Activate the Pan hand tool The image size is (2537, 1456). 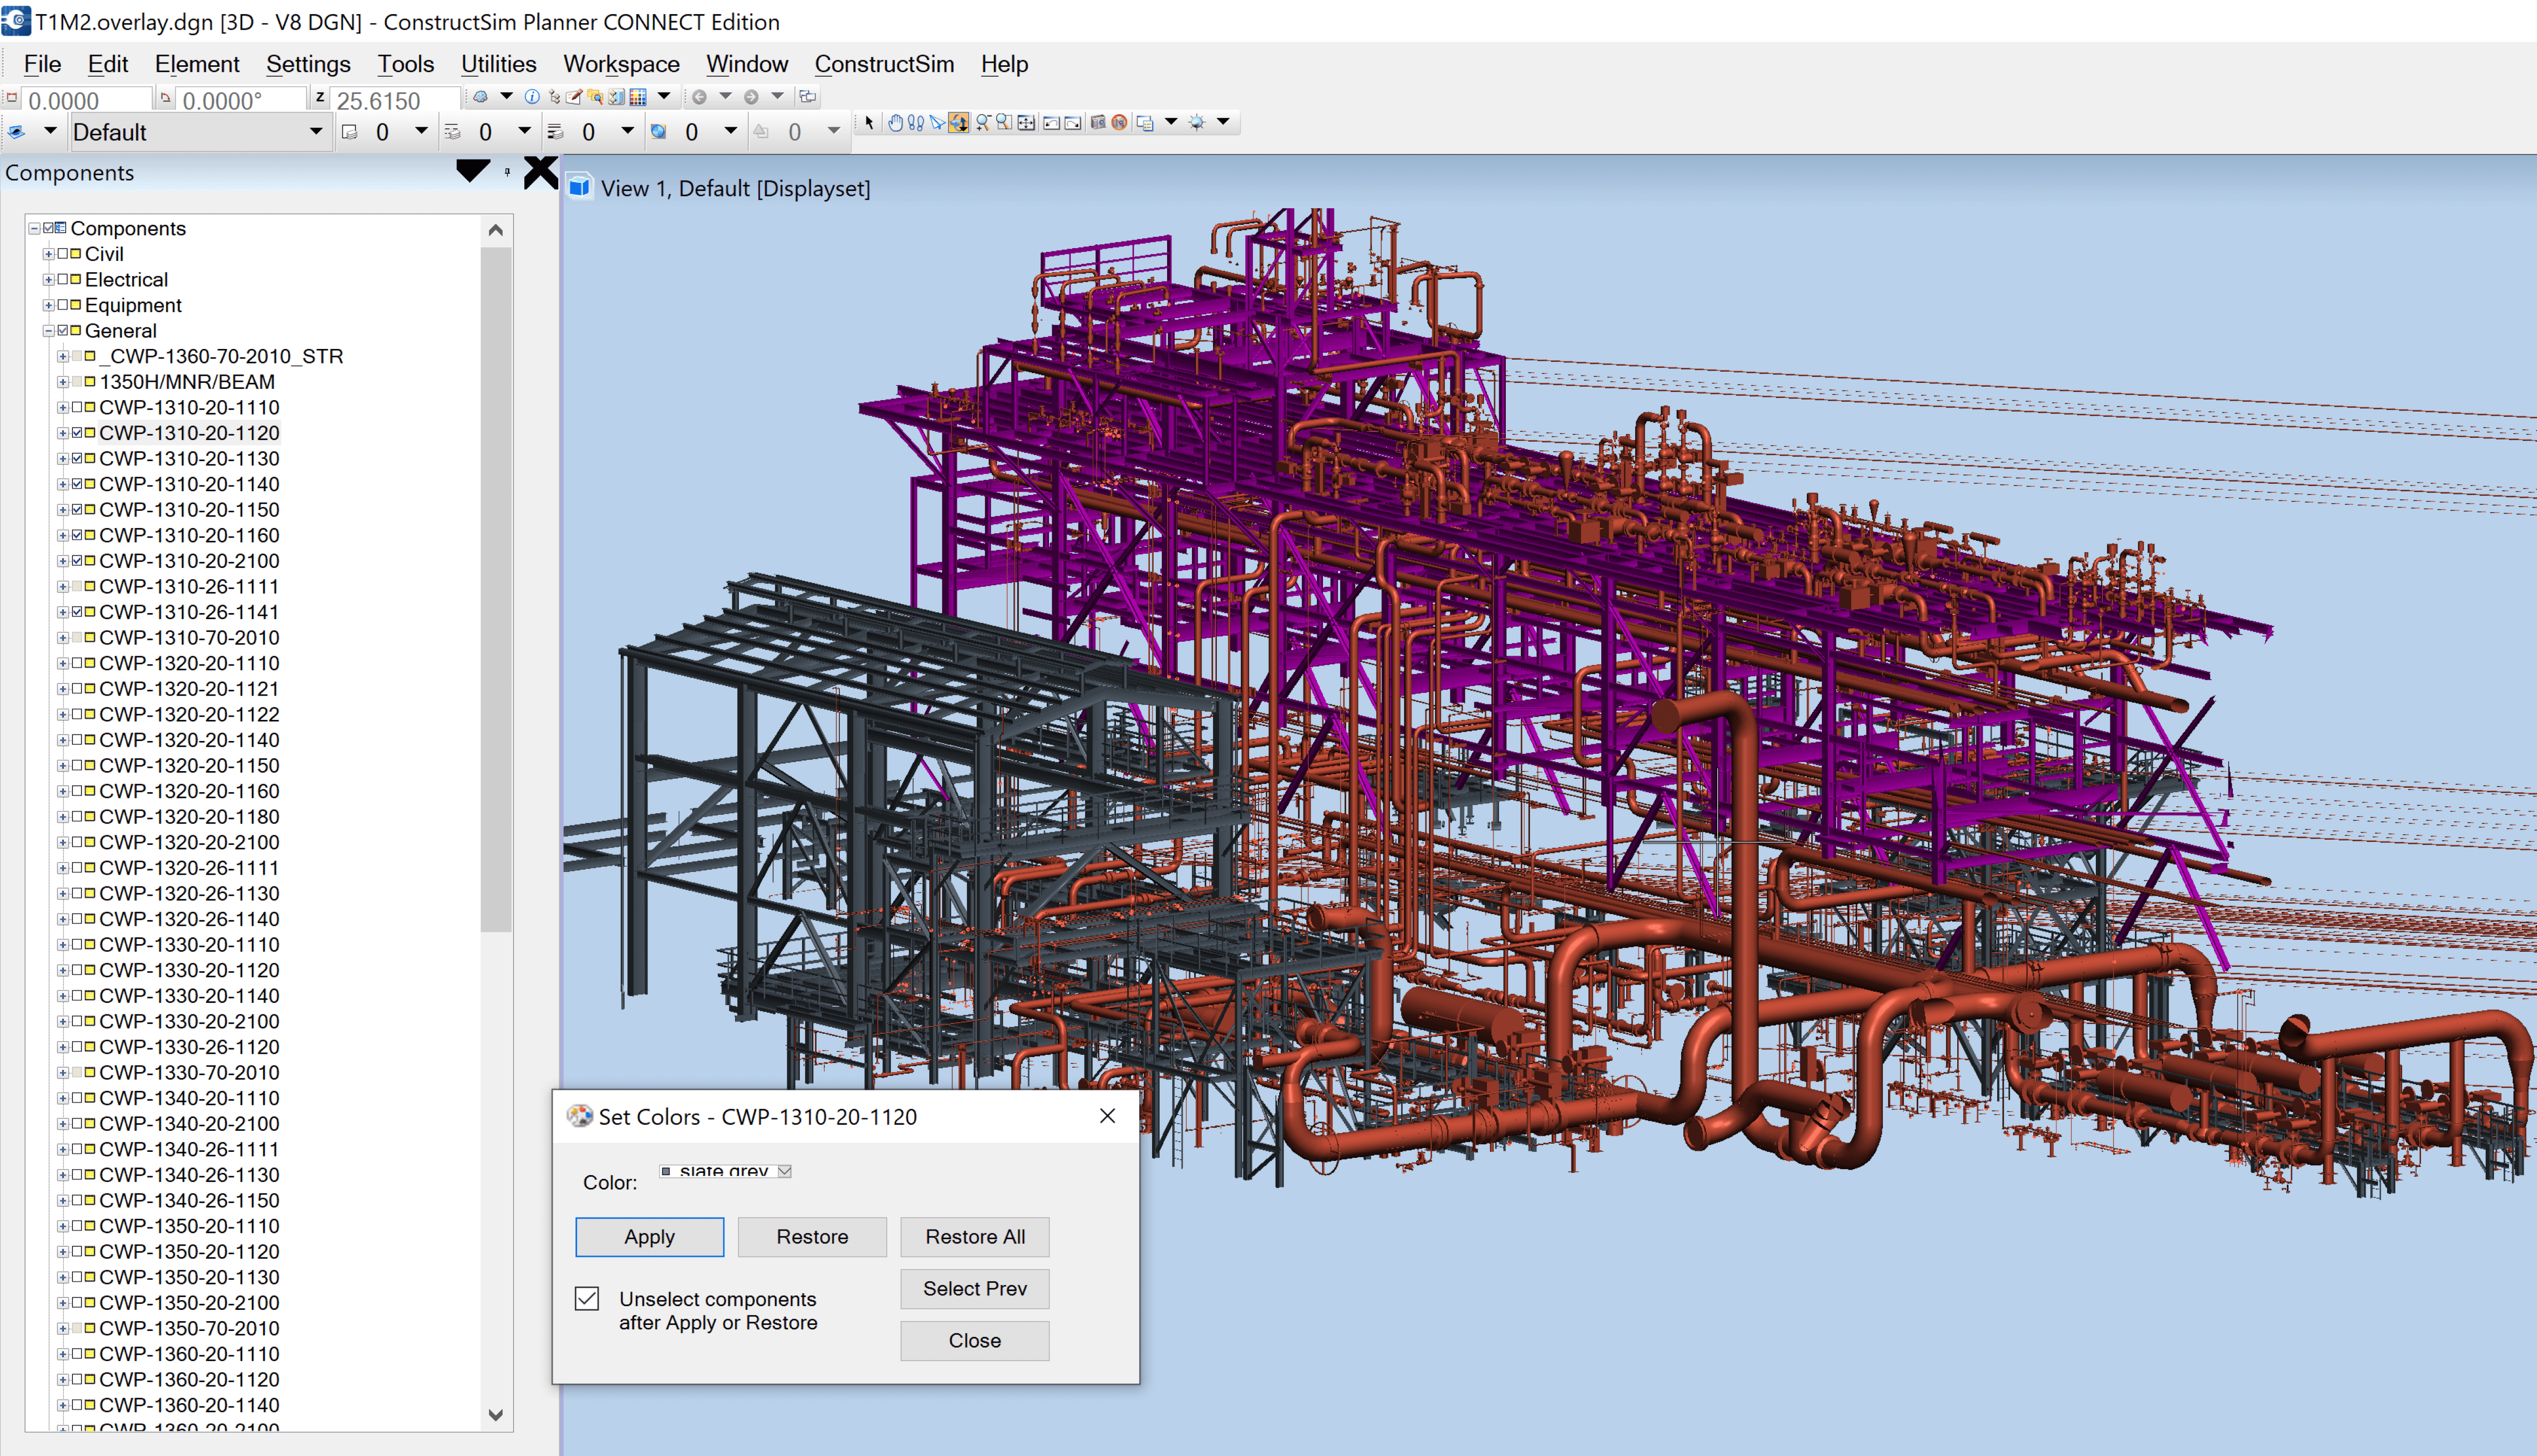(x=895, y=122)
